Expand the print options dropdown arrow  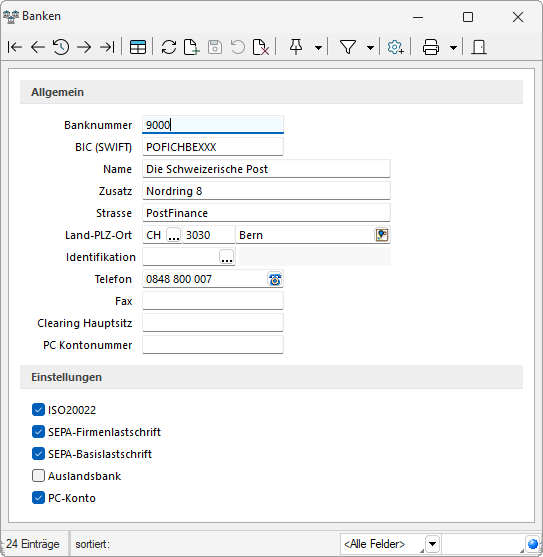pyautogui.click(x=453, y=48)
